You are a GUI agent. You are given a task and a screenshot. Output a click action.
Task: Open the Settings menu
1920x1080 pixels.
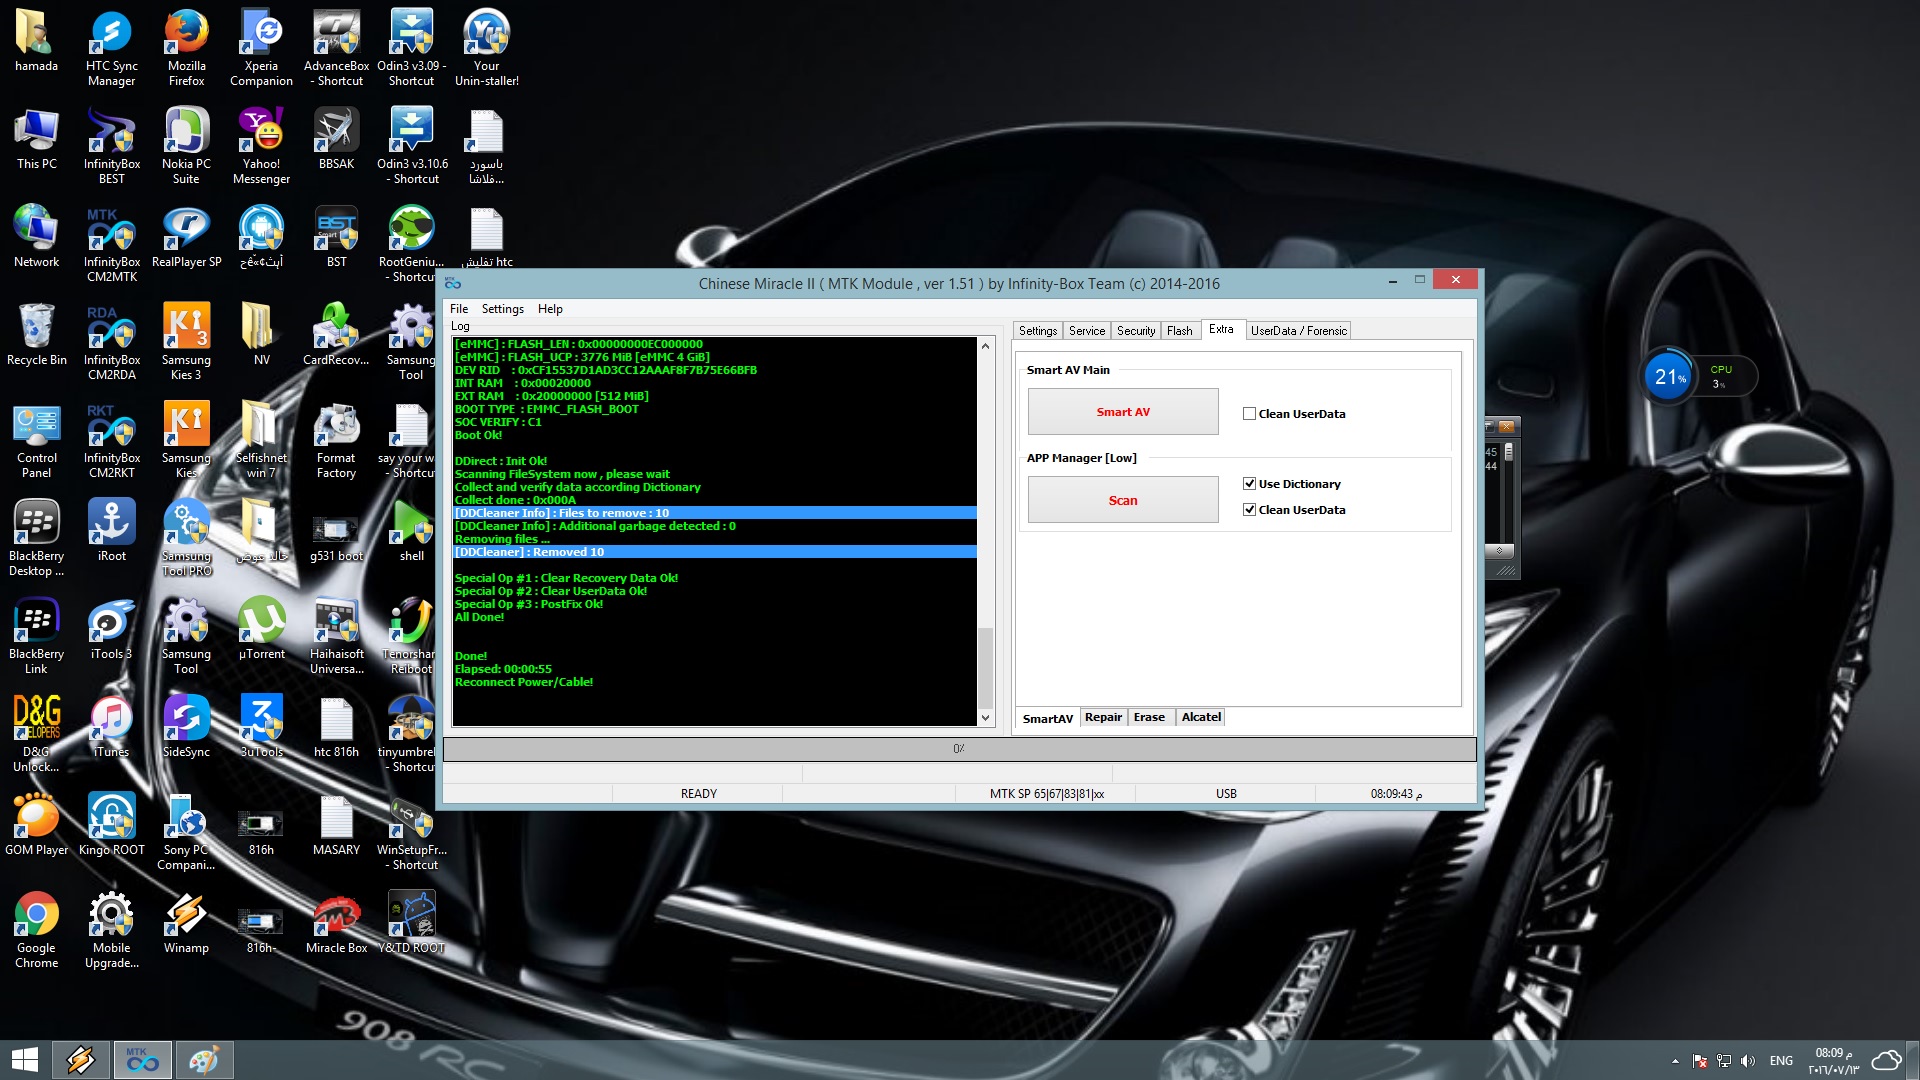(x=502, y=309)
